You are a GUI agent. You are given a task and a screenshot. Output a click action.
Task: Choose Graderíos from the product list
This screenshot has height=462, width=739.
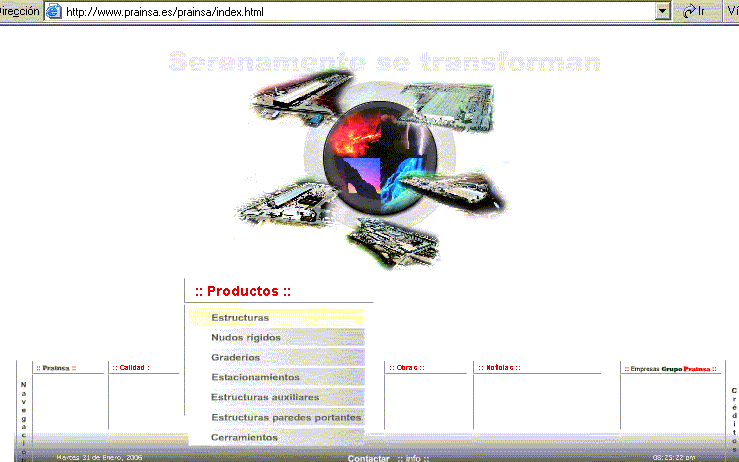pos(277,357)
